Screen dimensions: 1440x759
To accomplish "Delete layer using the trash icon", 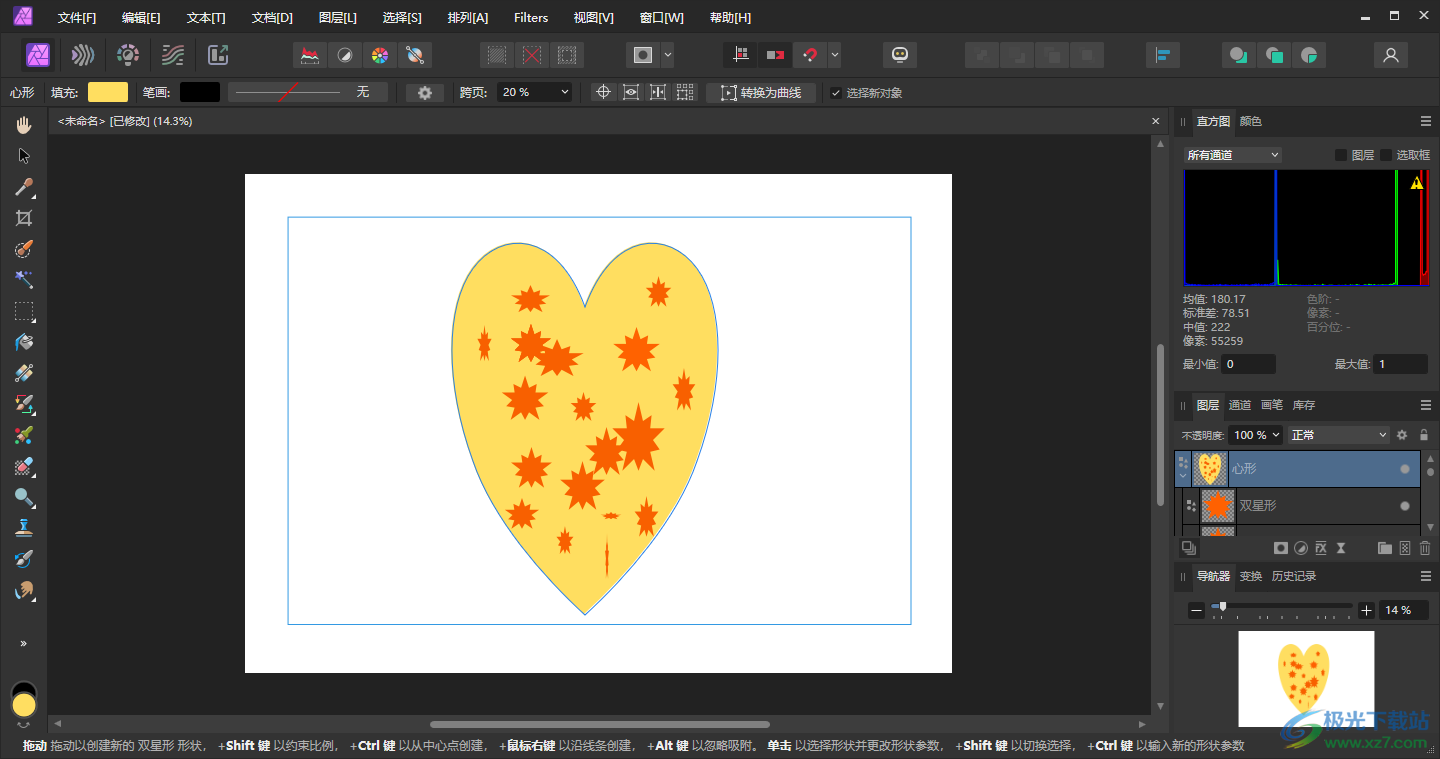I will click(x=1425, y=548).
